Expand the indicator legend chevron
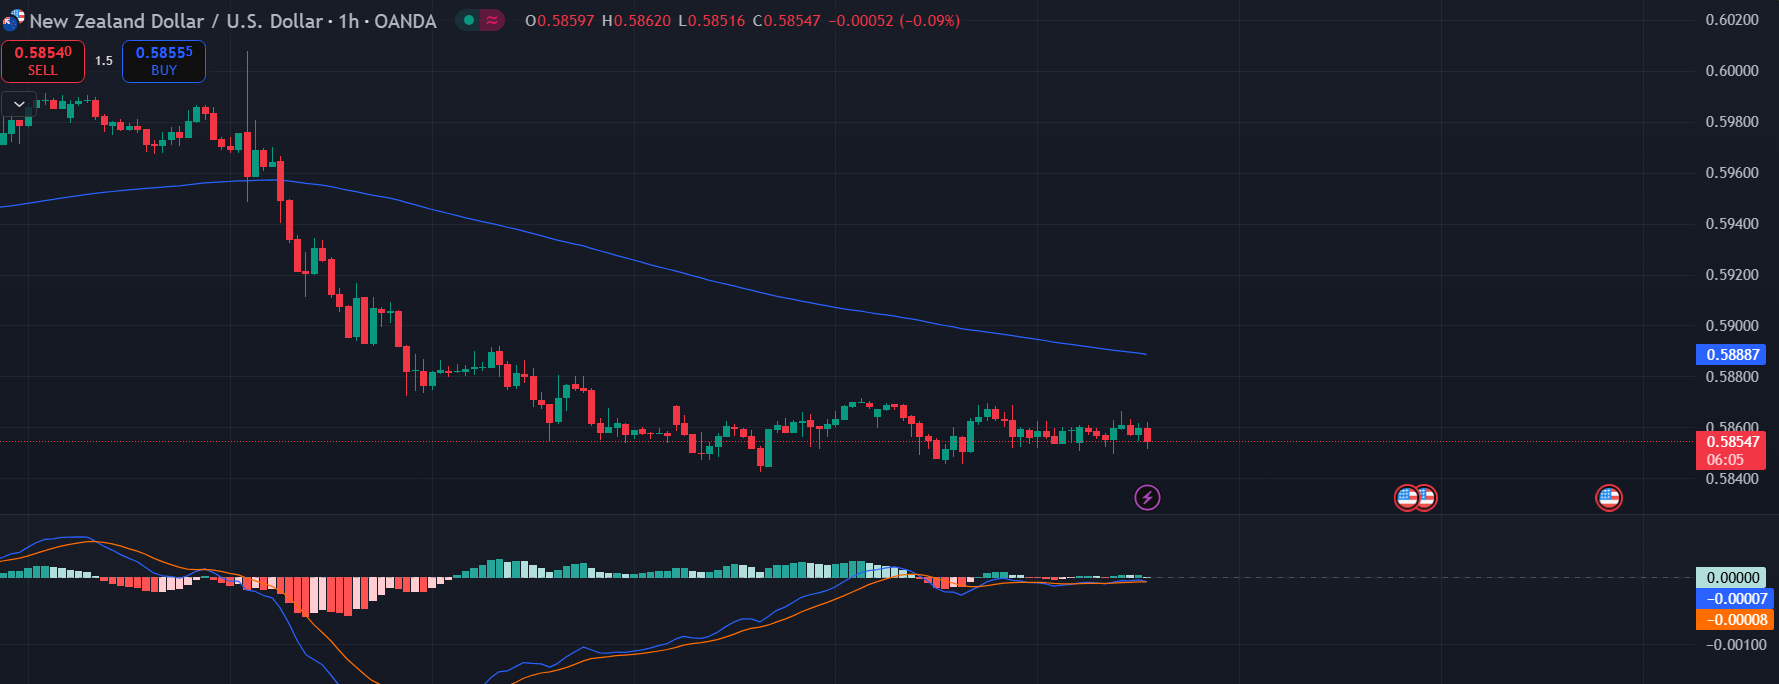The width and height of the screenshot is (1779, 684). (19, 104)
